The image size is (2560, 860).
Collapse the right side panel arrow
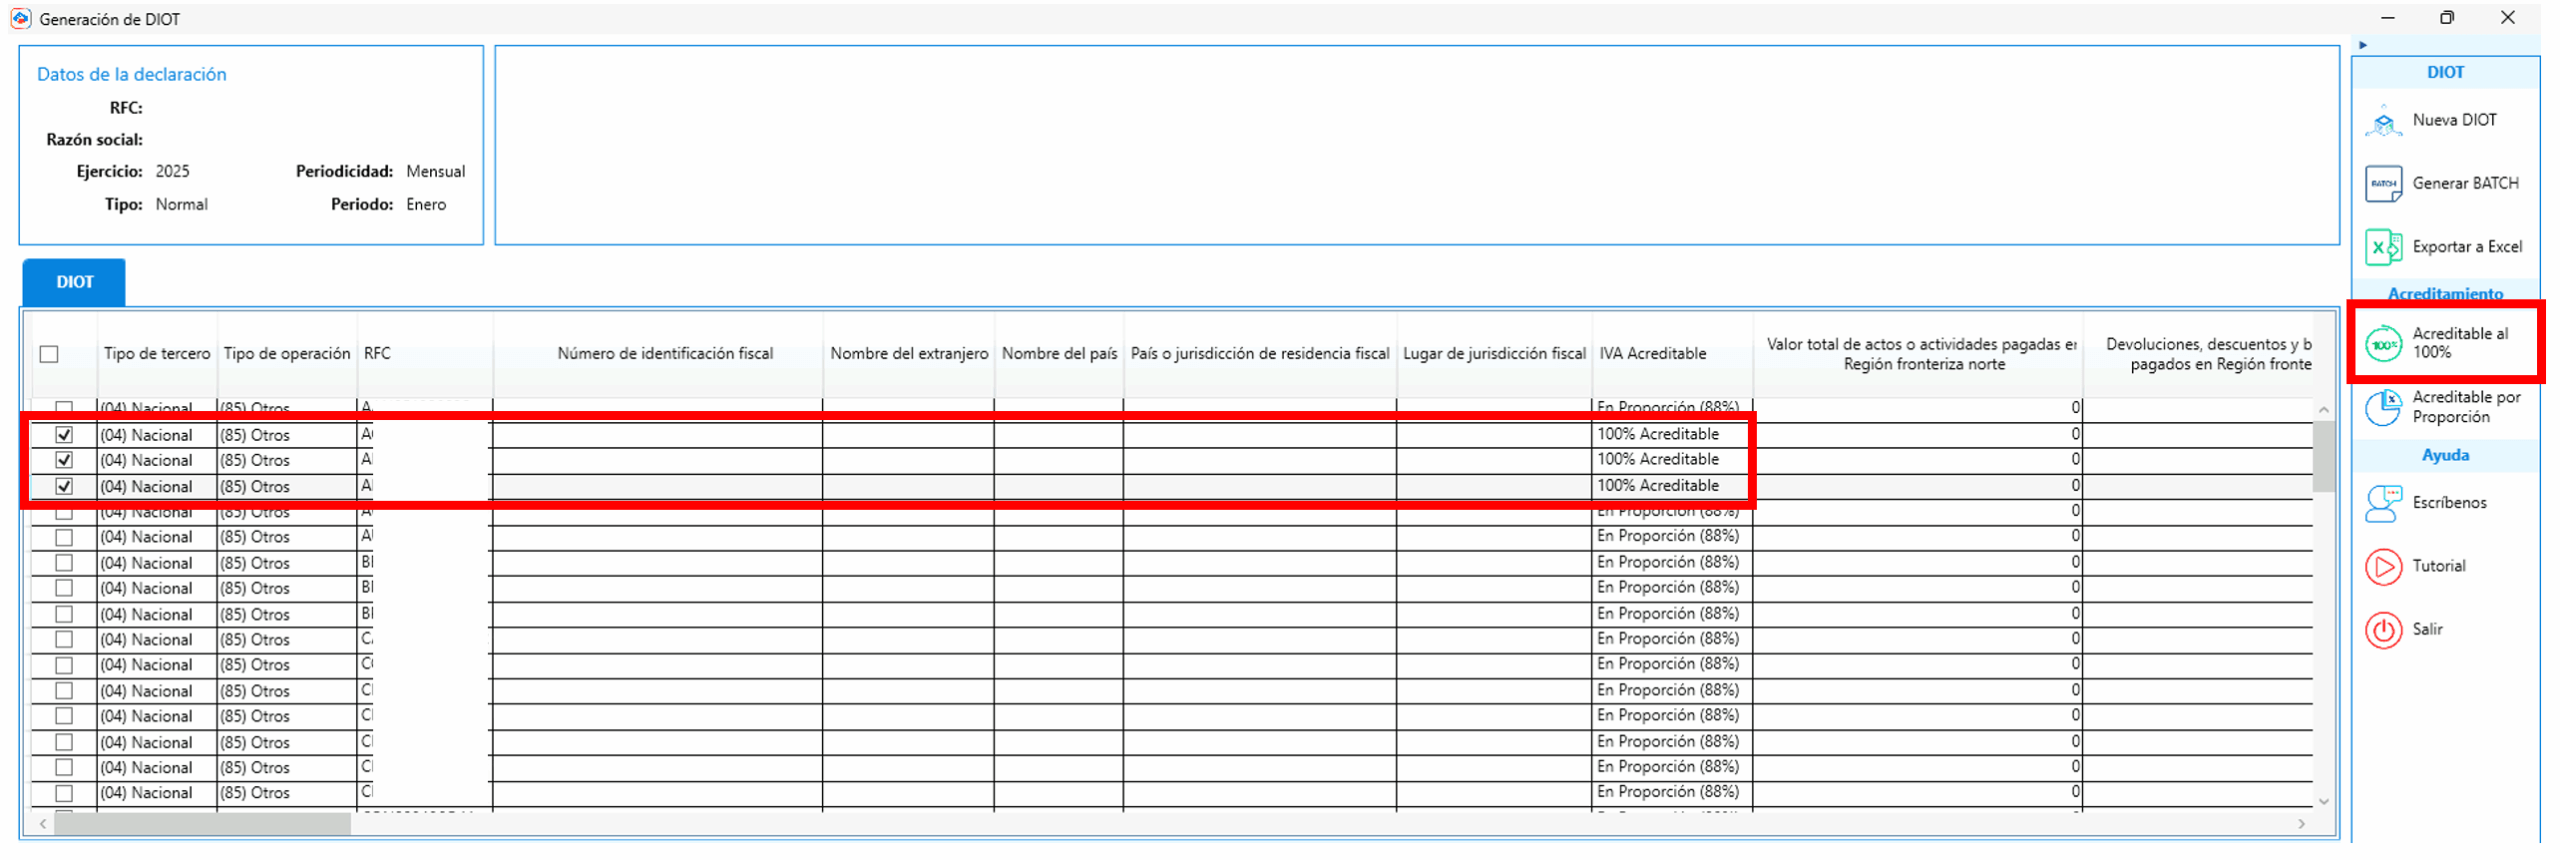[2363, 45]
